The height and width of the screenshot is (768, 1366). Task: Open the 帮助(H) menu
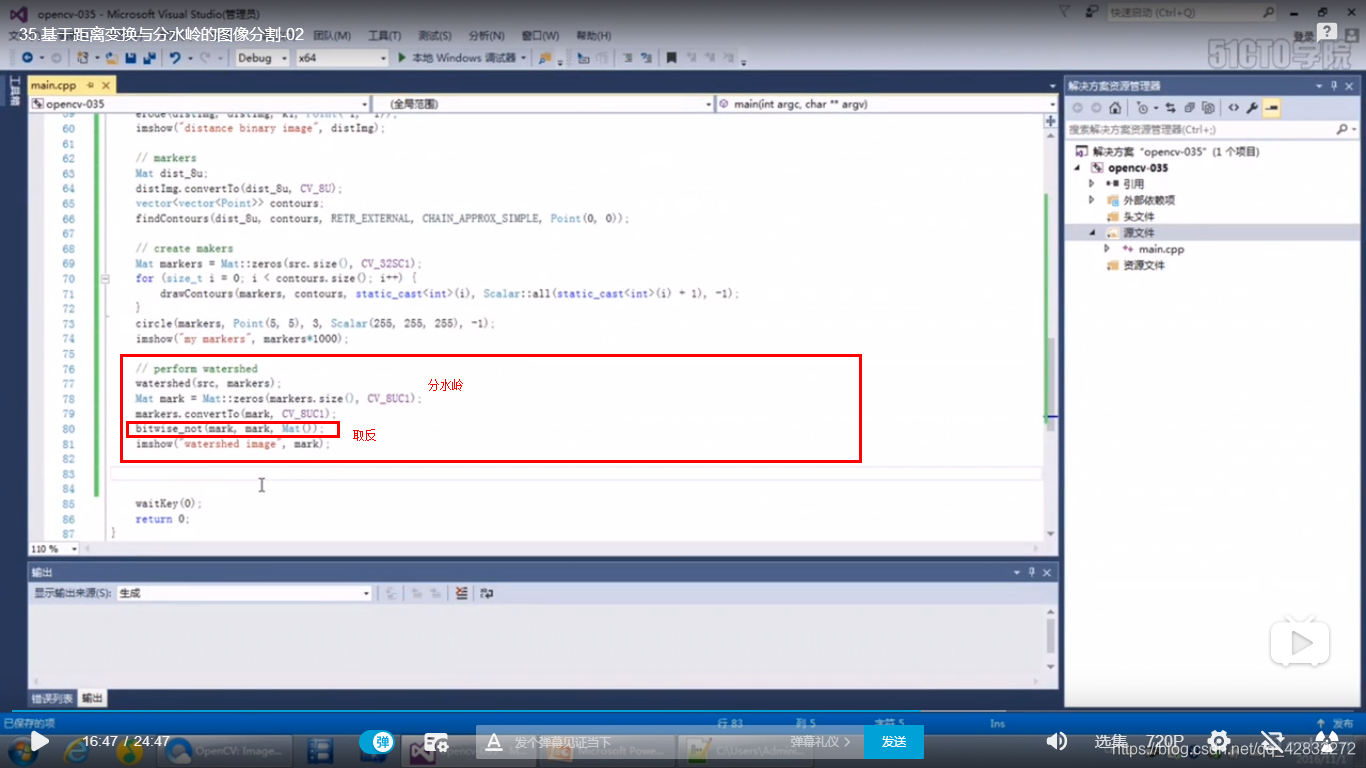tap(594, 35)
